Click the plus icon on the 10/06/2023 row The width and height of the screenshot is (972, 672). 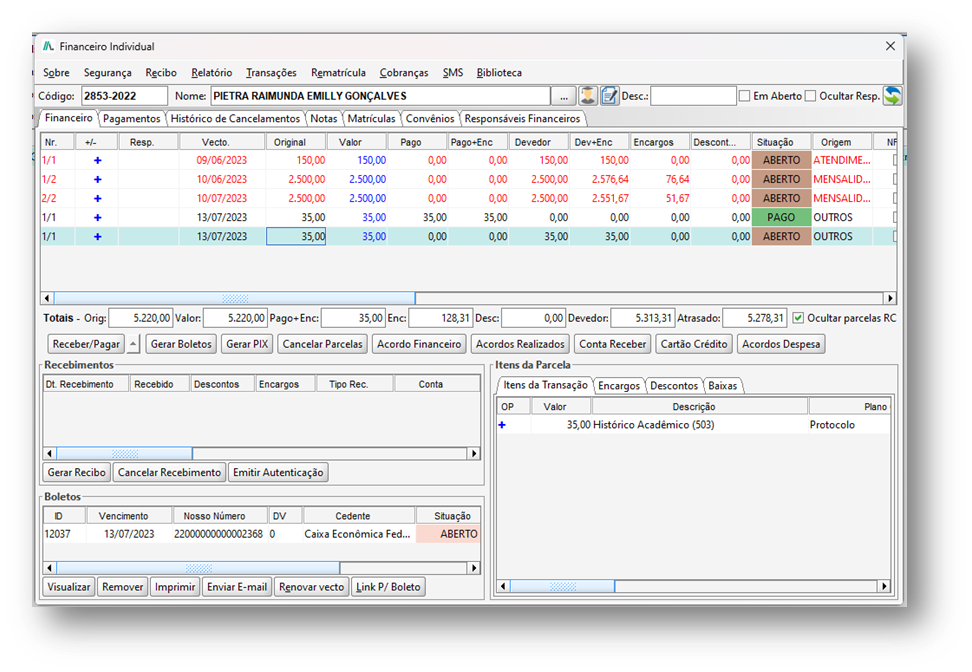click(x=97, y=180)
